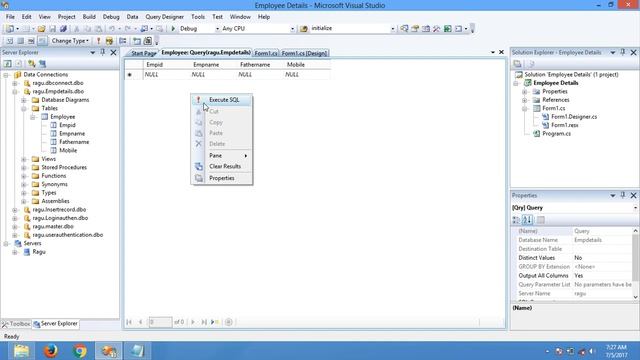The width and height of the screenshot is (640, 360).
Task: Click the row number input field
Action: pyautogui.click(x=160, y=322)
